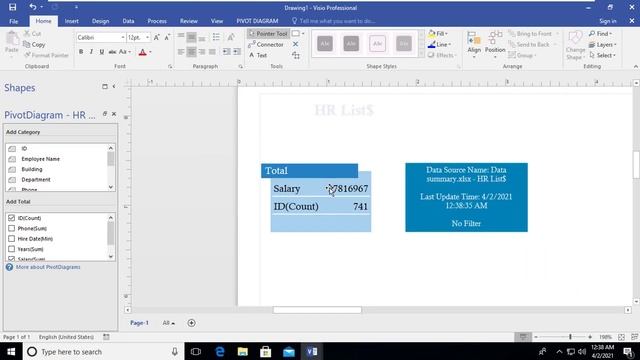Switch to the PIVOT DIAGRAM tab
The height and width of the screenshot is (360, 640).
(257, 21)
